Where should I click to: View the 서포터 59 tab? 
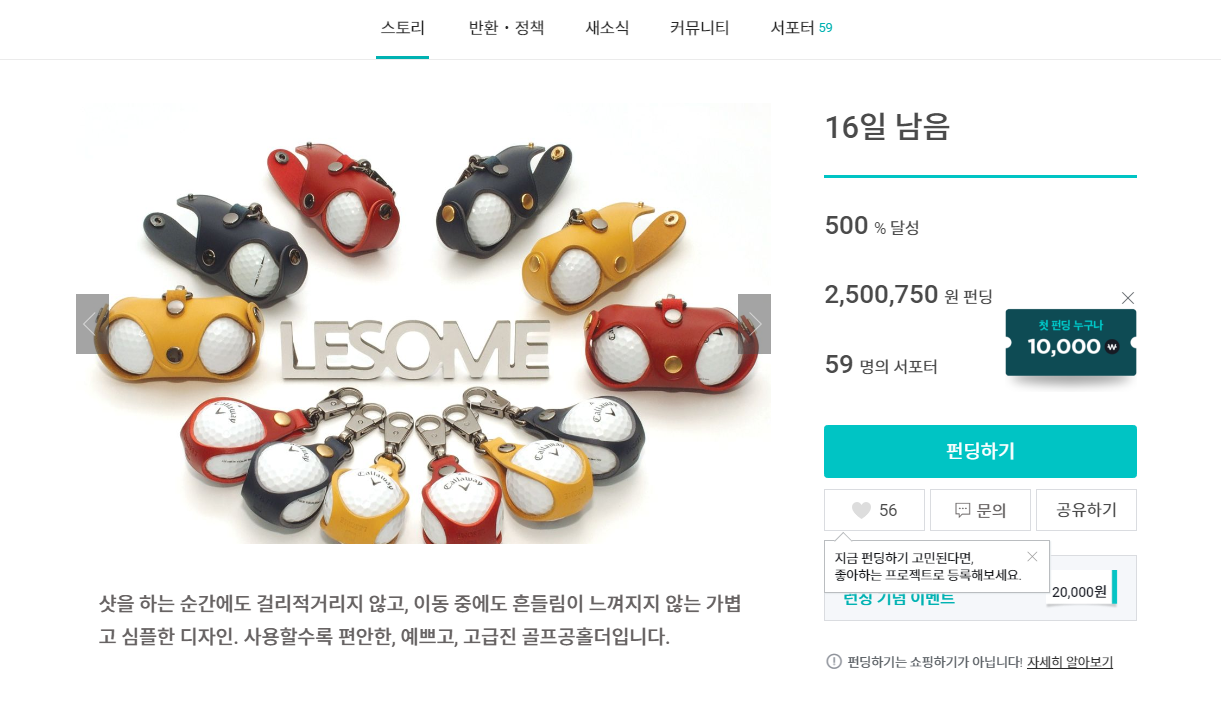point(801,28)
